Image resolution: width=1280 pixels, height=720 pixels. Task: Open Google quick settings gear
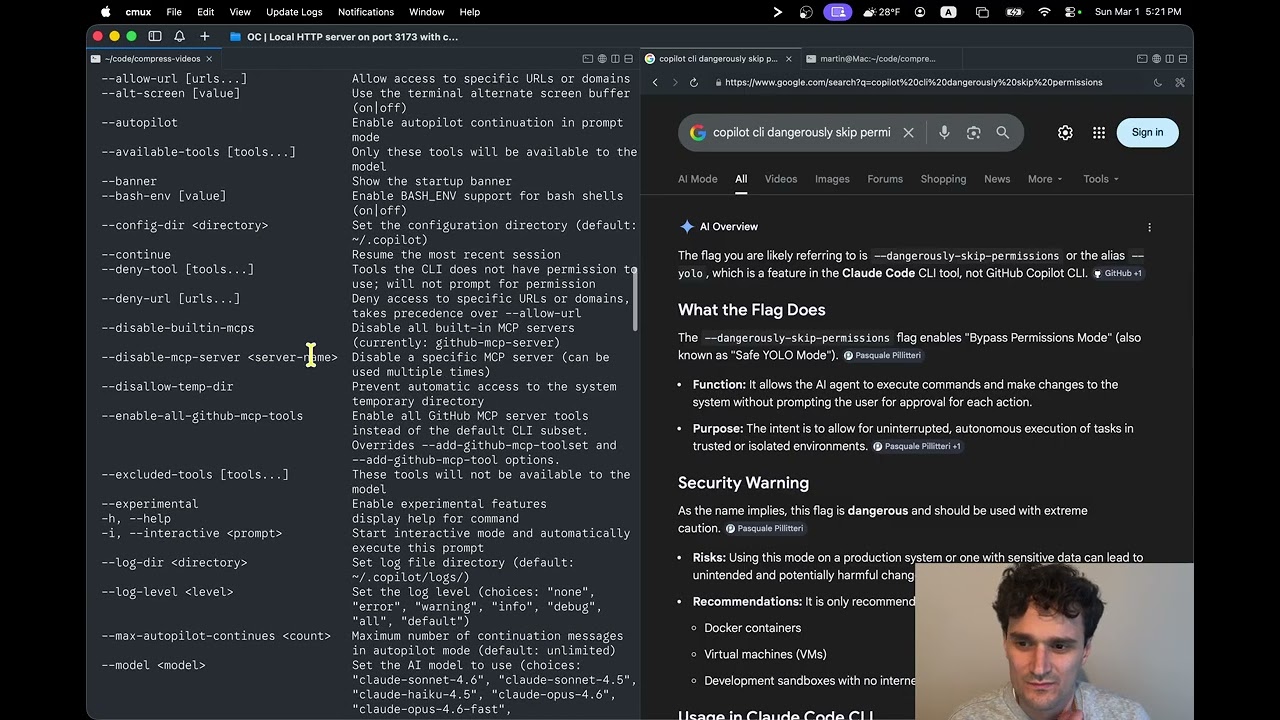[x=1065, y=132]
